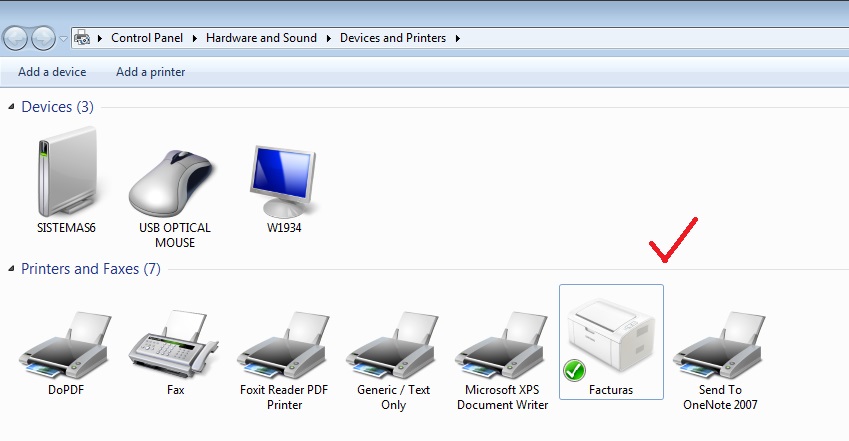Screen dimensions: 849x441
Task: Select the Send To OneNote 2007 printer icon
Action: 719,345
